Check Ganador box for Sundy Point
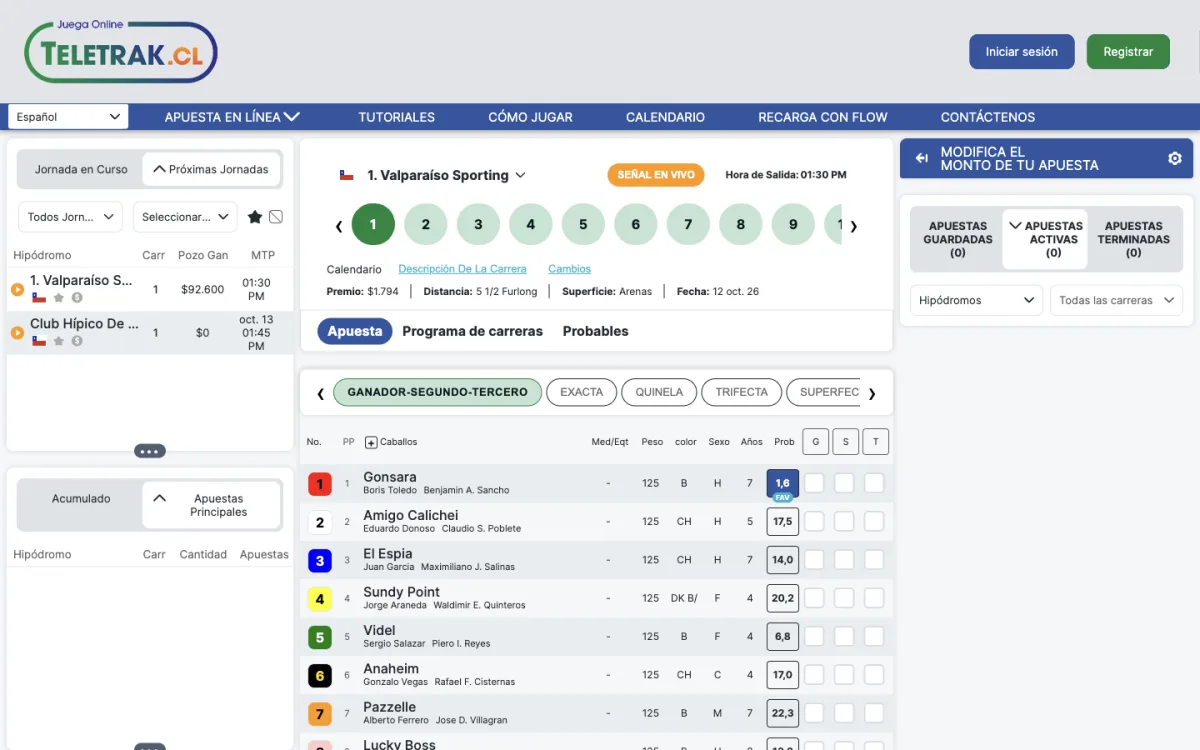The image size is (1200, 750). (x=815, y=598)
